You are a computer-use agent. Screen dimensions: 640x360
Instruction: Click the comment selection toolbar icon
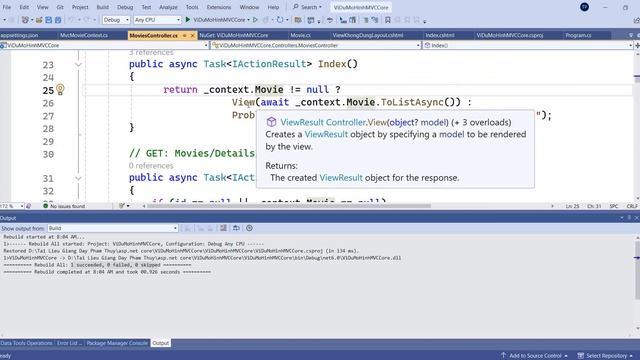[x=366, y=20]
